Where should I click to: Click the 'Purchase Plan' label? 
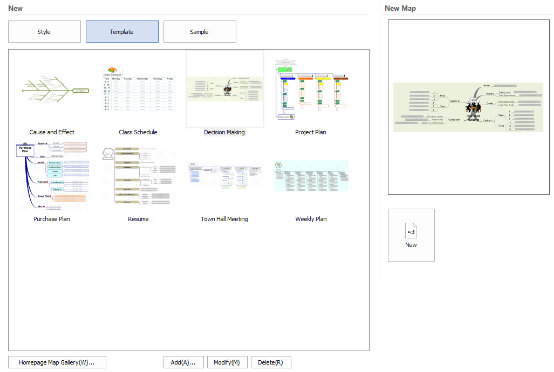(x=52, y=219)
